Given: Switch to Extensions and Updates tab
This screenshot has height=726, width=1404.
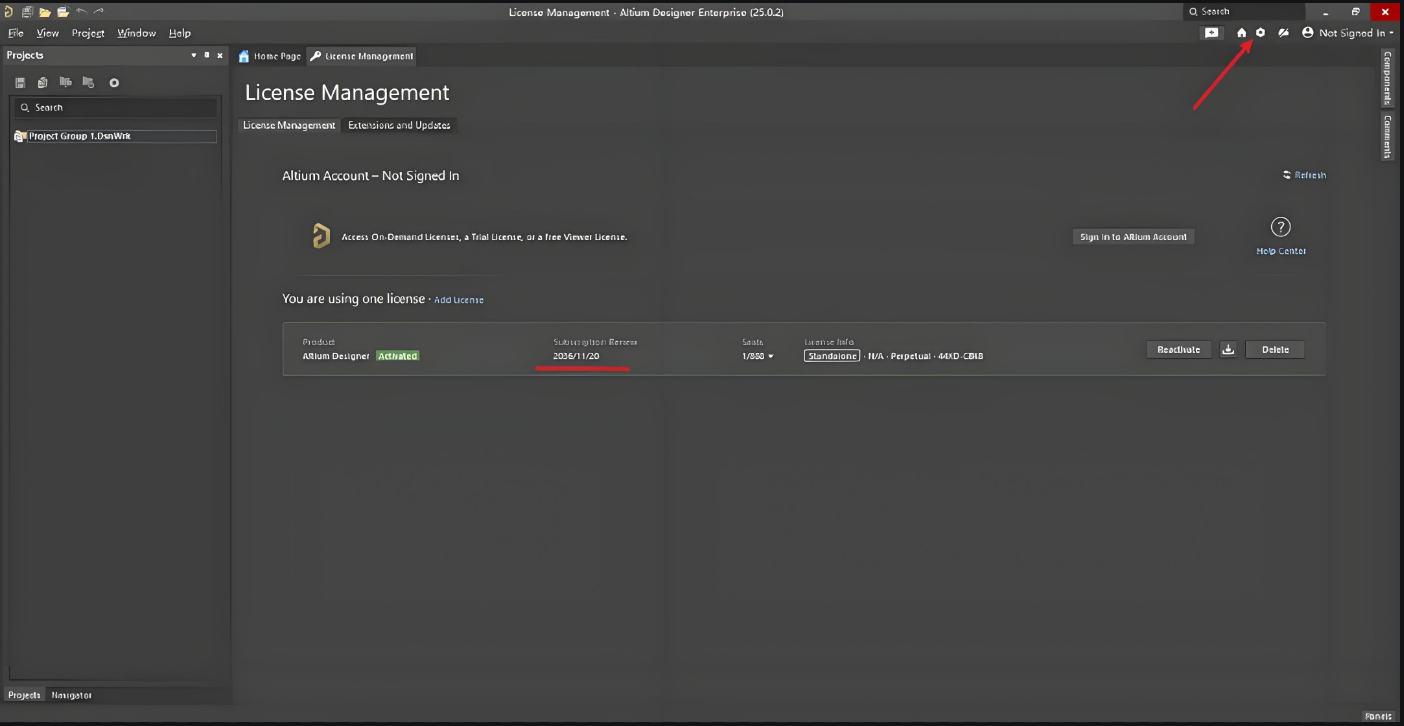Looking at the screenshot, I should pyautogui.click(x=399, y=125).
